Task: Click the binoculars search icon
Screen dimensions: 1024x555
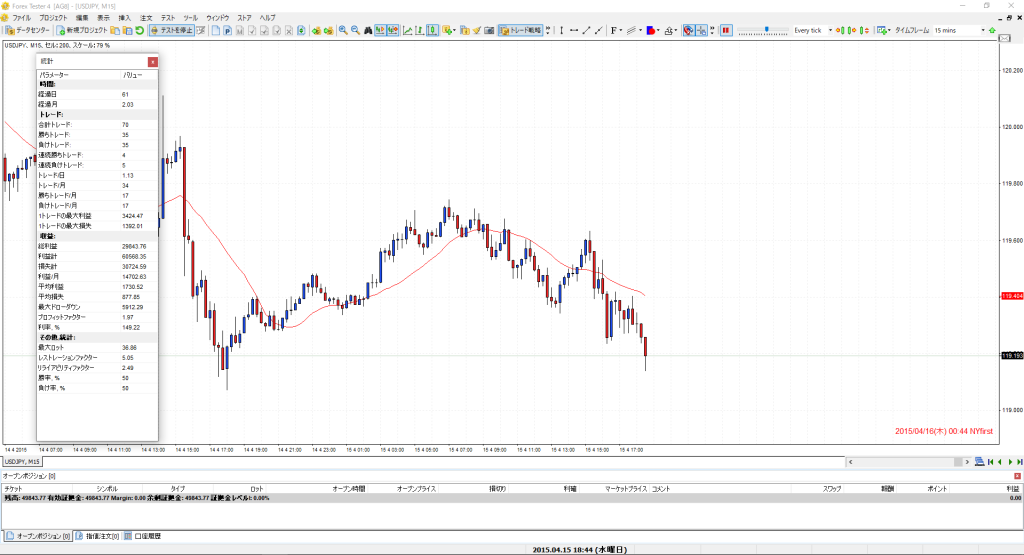Action: 368,31
